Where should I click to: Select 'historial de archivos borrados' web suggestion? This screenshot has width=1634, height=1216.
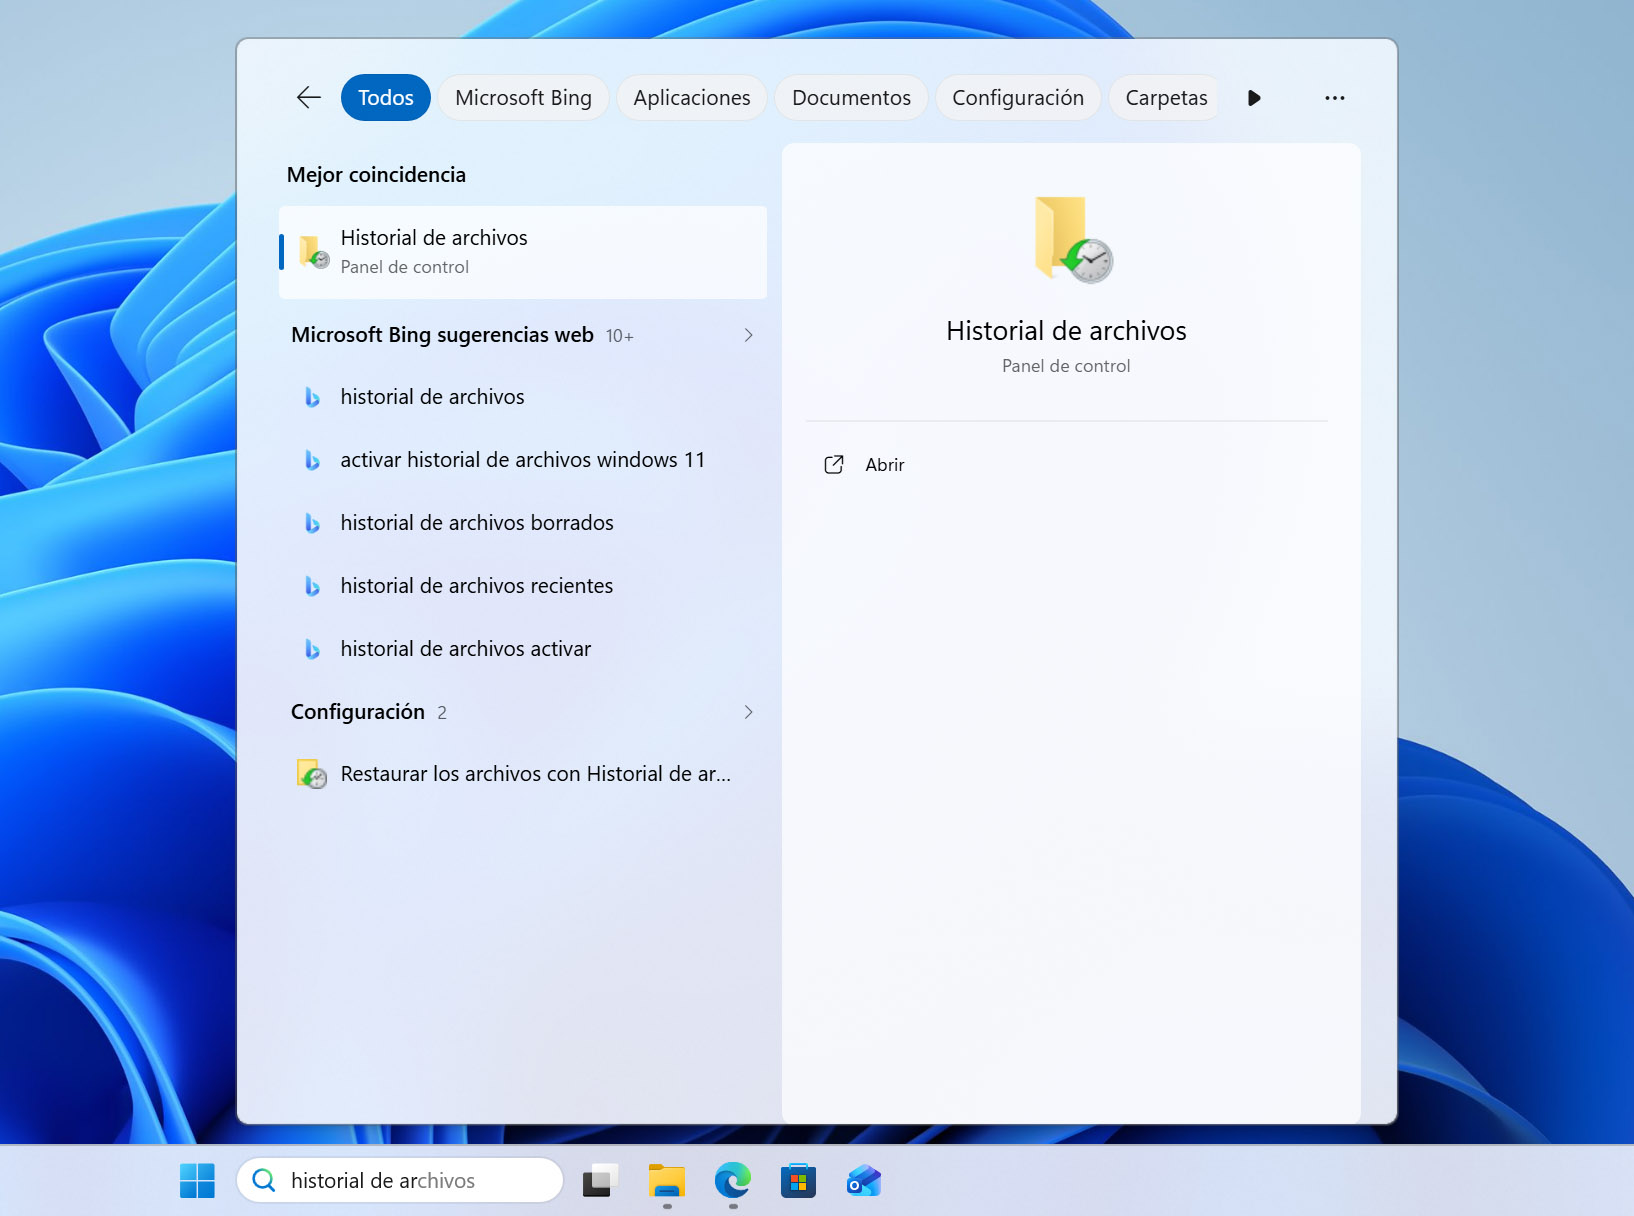523,523
